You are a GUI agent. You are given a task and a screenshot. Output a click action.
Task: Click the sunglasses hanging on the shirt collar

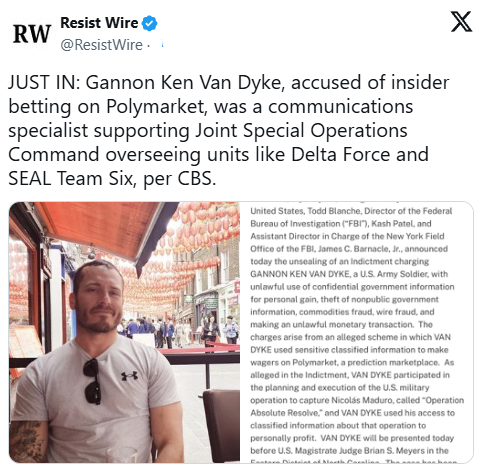click(92, 382)
